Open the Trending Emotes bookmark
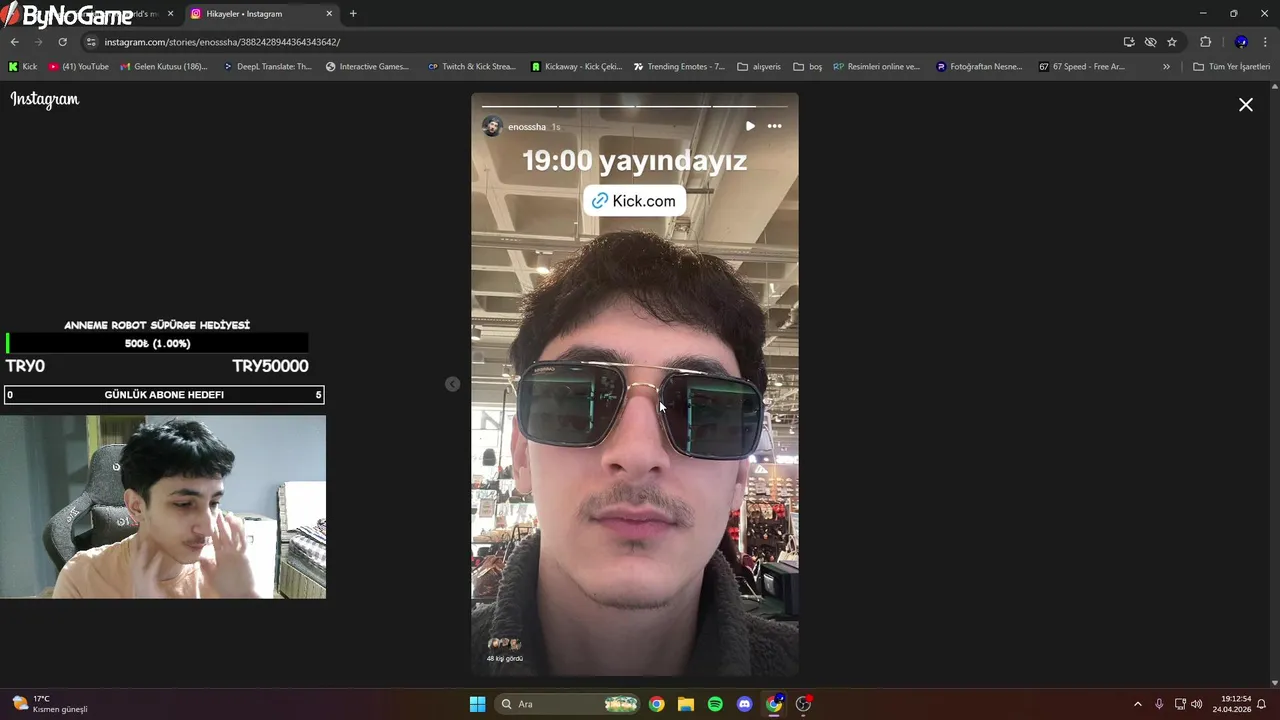 click(x=679, y=67)
